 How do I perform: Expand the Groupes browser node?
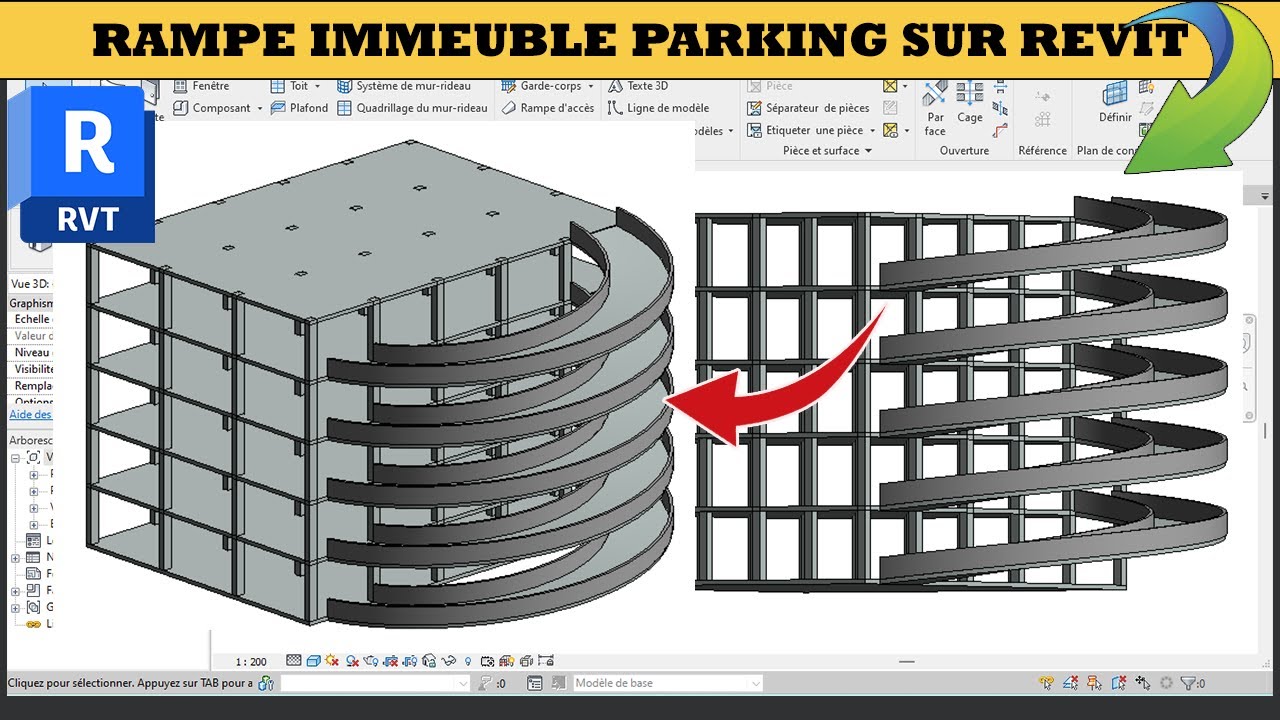click(16, 607)
